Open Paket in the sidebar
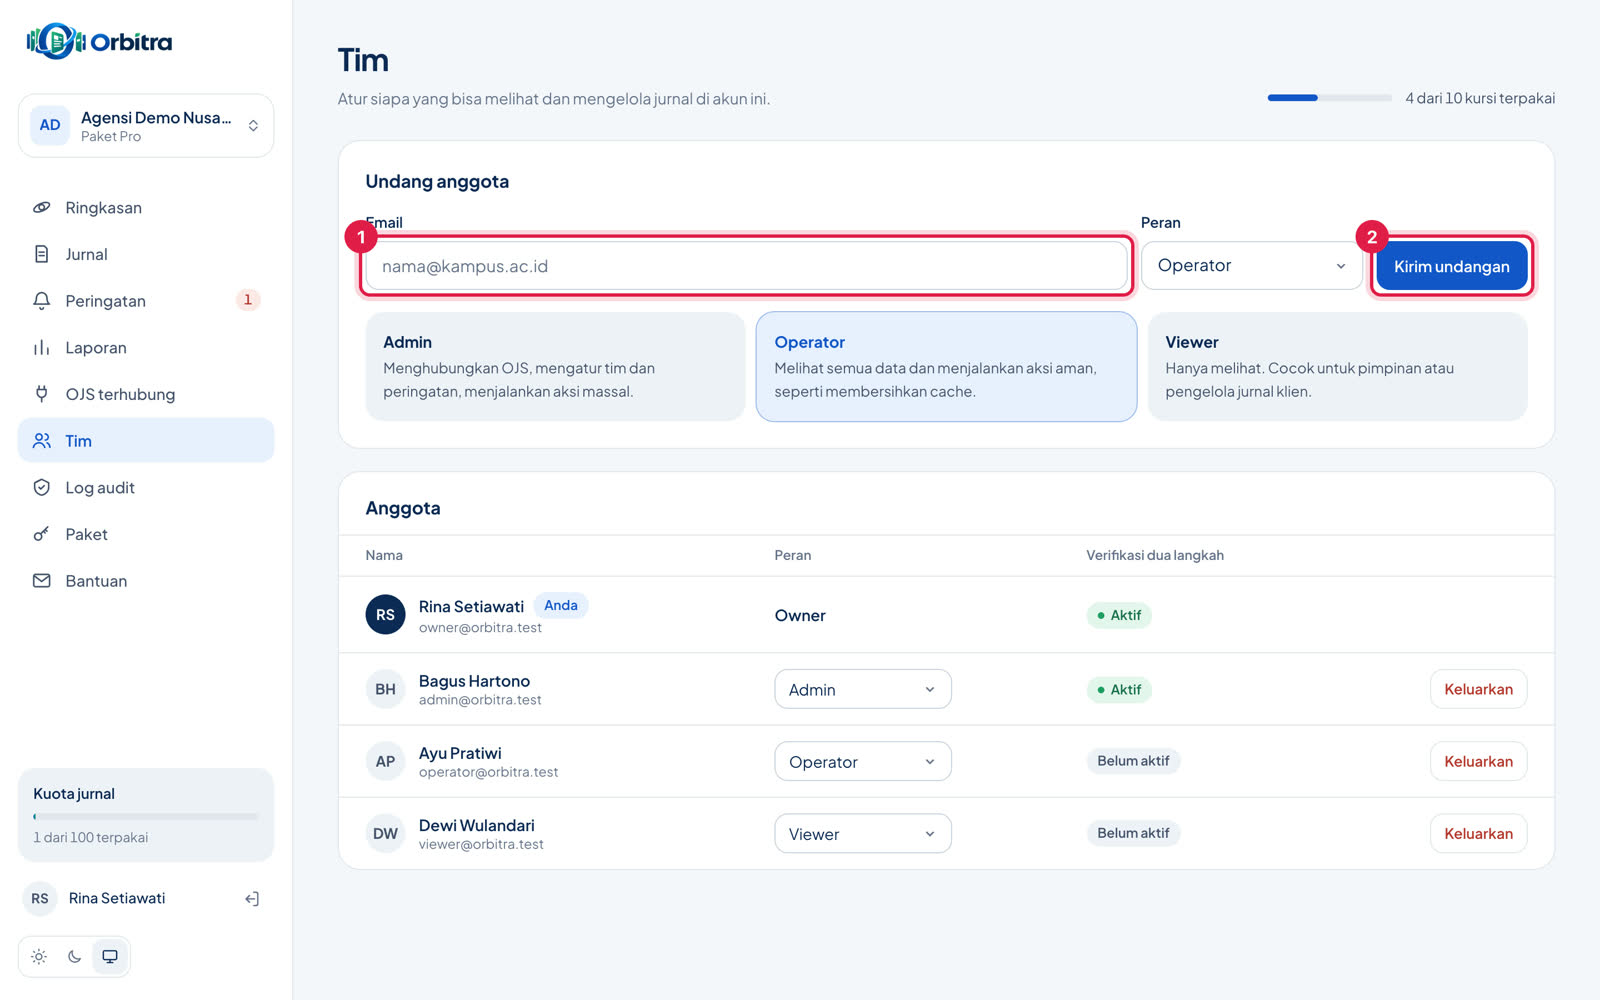 point(146,534)
